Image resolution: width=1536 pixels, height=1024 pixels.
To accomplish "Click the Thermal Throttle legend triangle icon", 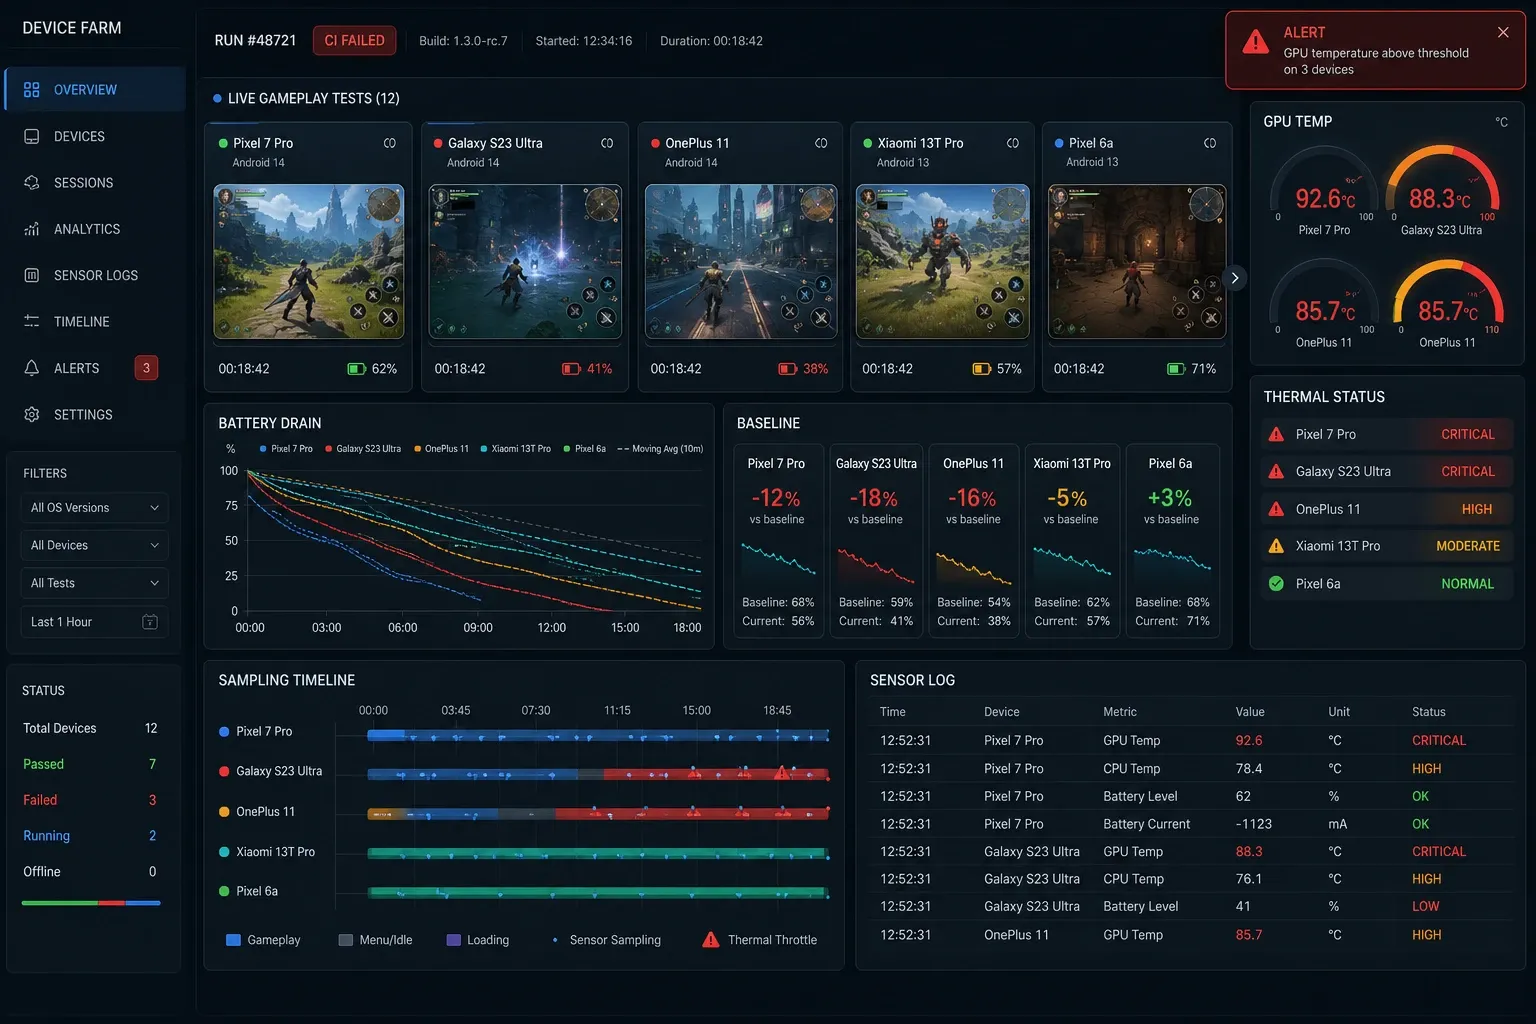I will 710,940.
